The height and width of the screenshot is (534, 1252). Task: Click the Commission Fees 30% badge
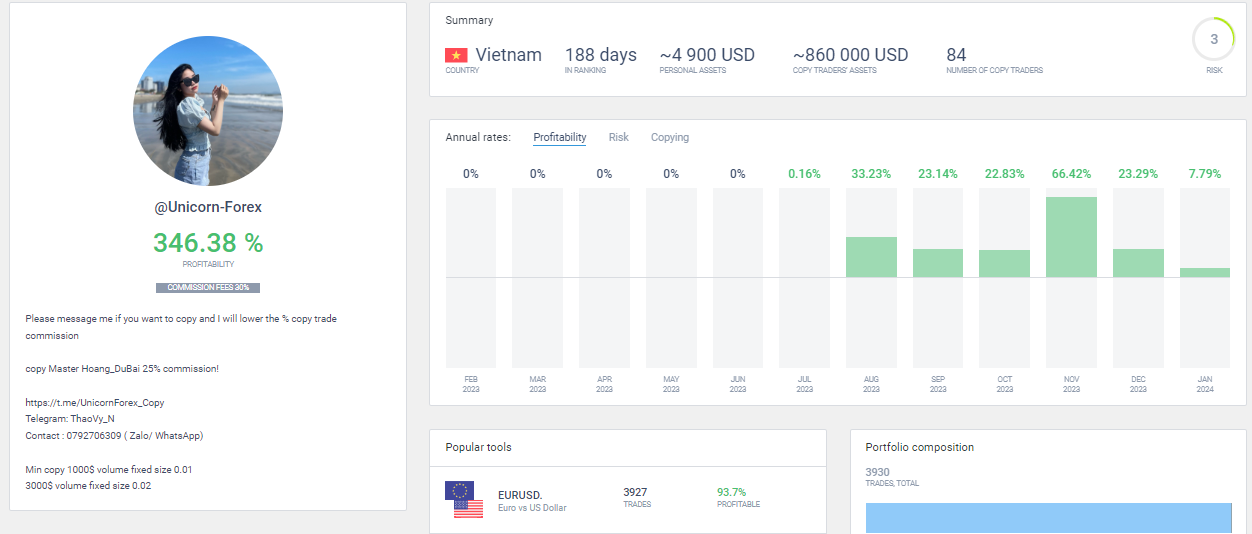208,288
